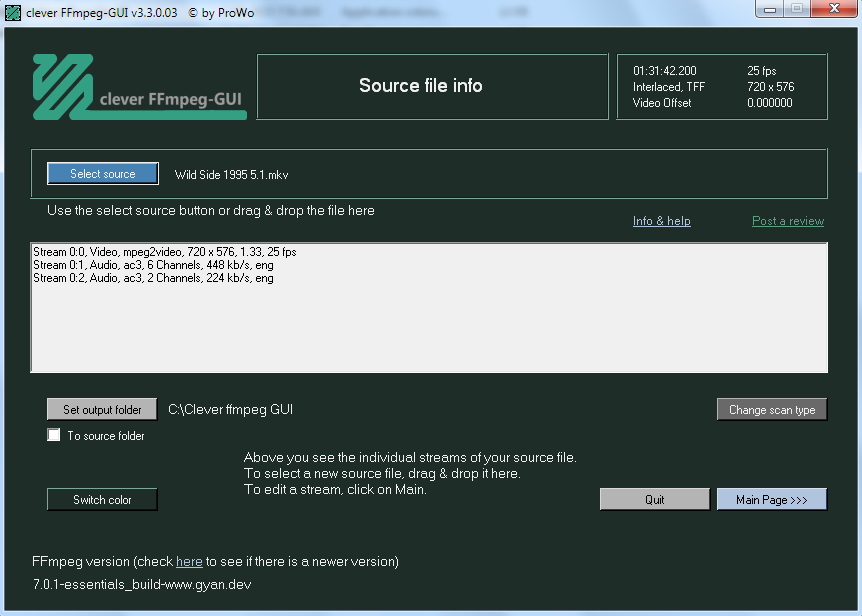Click the output path C:\Clever ffmpeg GUI
This screenshot has width=862, height=616.
(x=230, y=409)
